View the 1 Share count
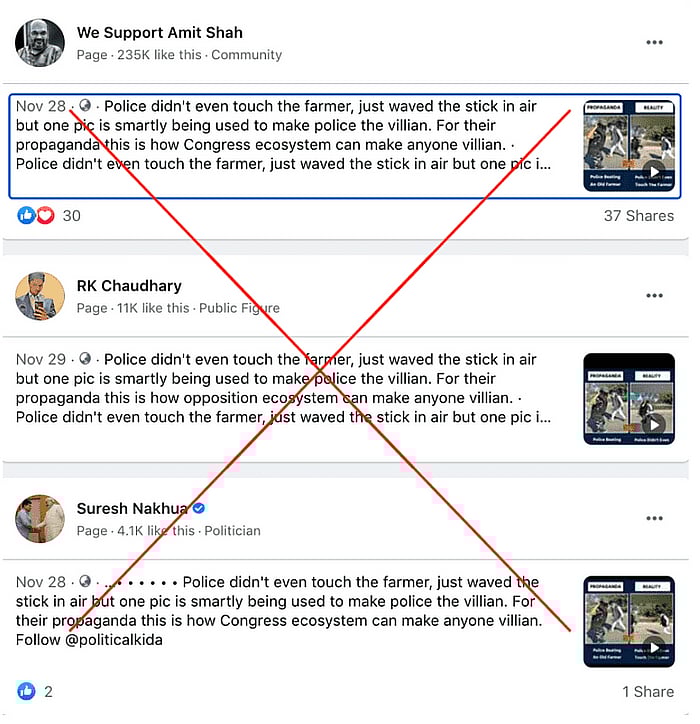 coord(648,691)
